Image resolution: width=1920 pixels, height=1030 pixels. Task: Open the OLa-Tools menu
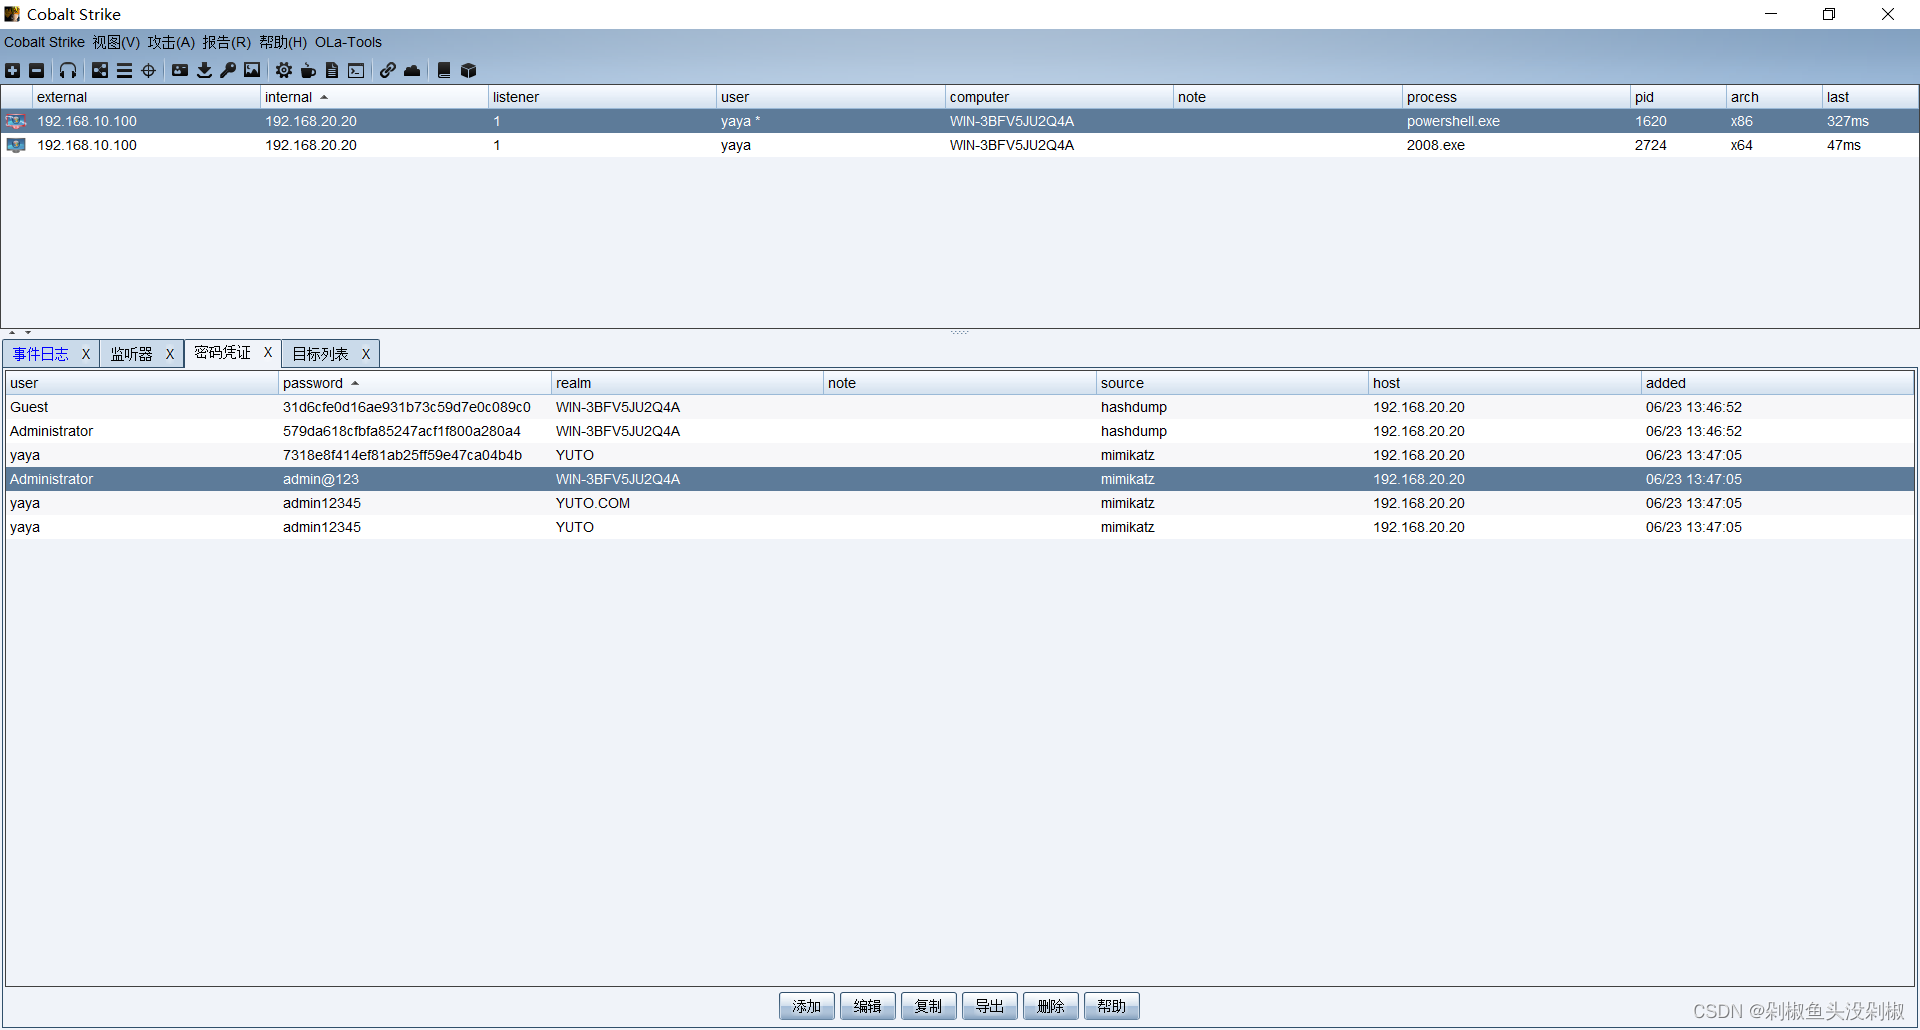pyautogui.click(x=348, y=42)
